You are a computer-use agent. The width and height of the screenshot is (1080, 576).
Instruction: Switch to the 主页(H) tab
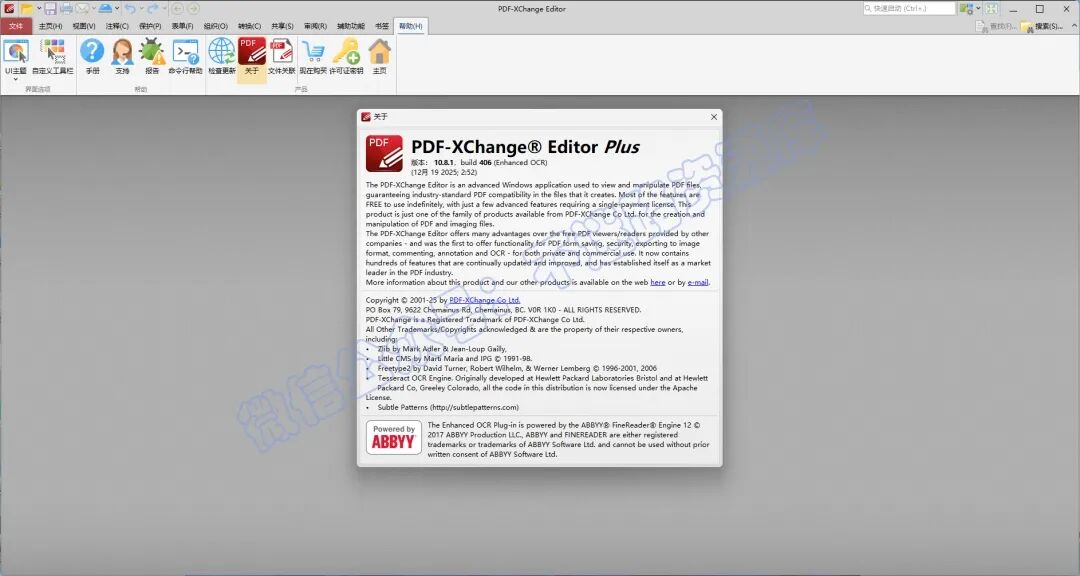point(50,26)
